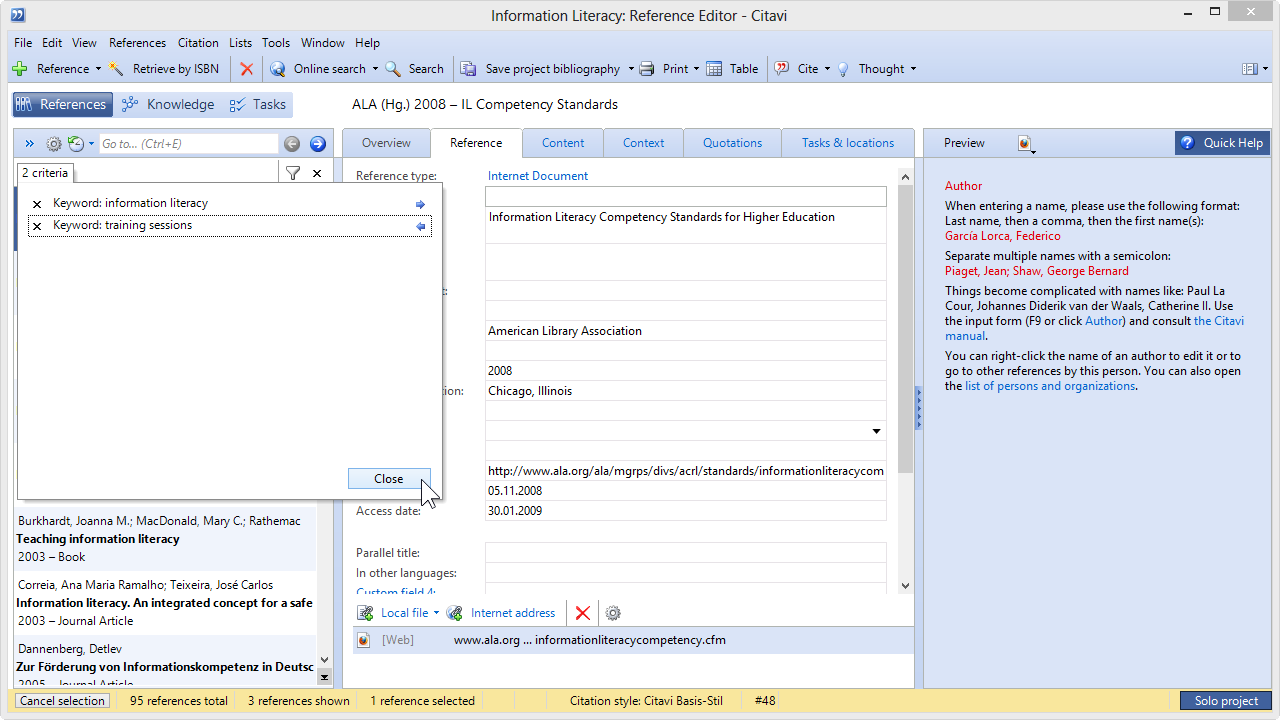Open the Lists menu
This screenshot has height=720, width=1280.
(240, 43)
